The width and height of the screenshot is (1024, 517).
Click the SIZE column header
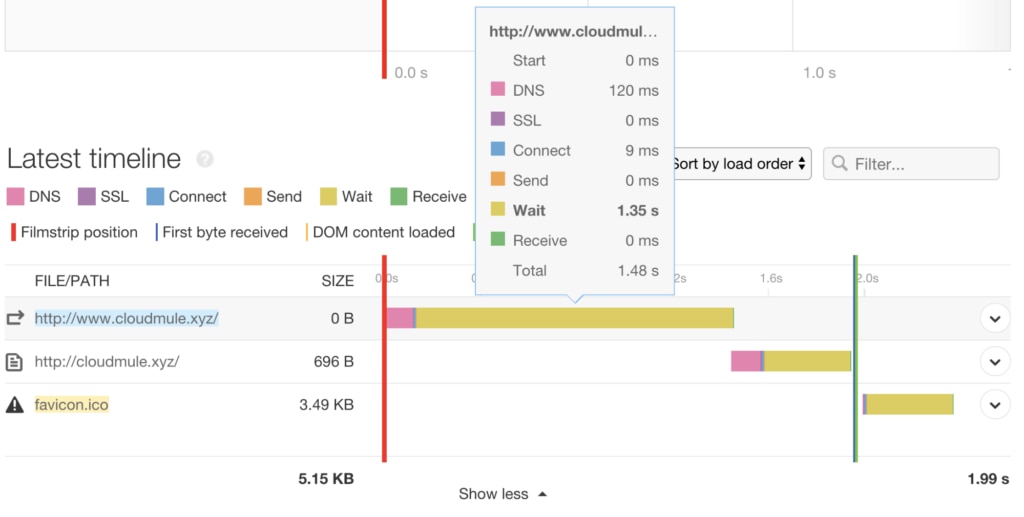(337, 281)
